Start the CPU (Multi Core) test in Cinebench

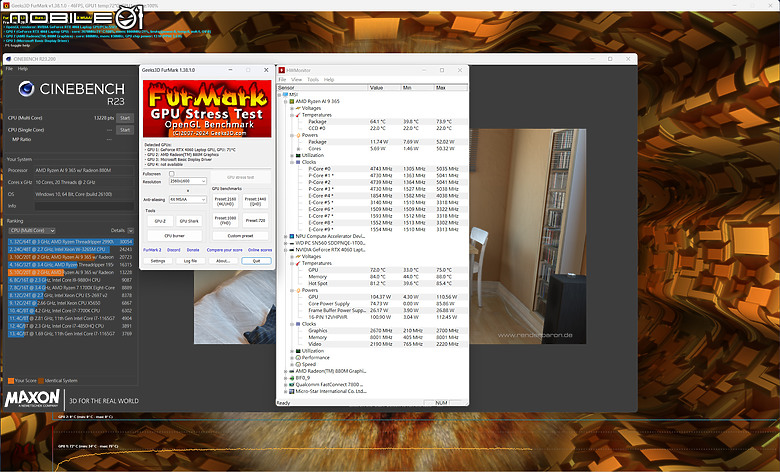125,118
